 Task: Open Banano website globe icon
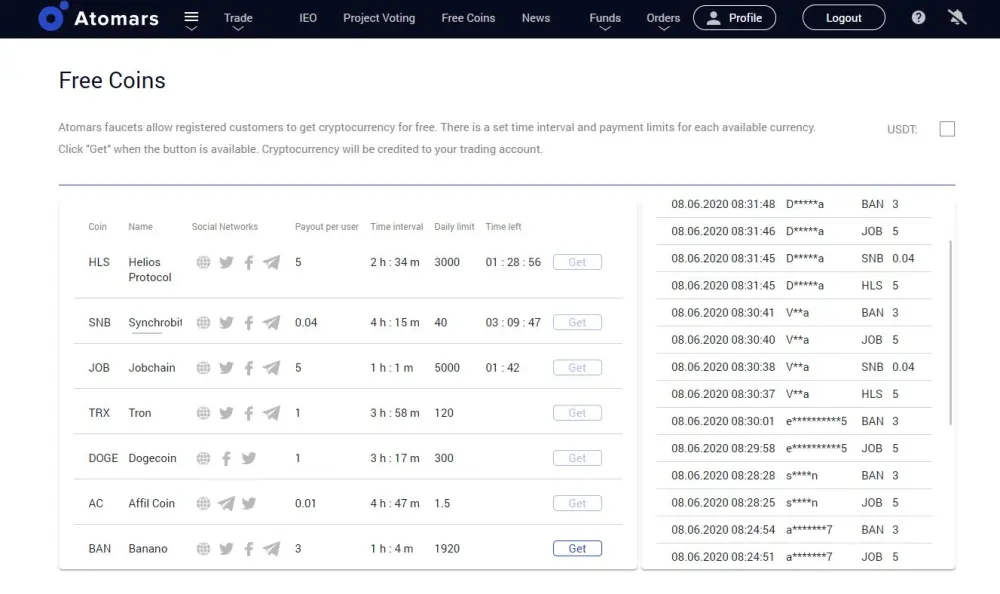click(203, 549)
